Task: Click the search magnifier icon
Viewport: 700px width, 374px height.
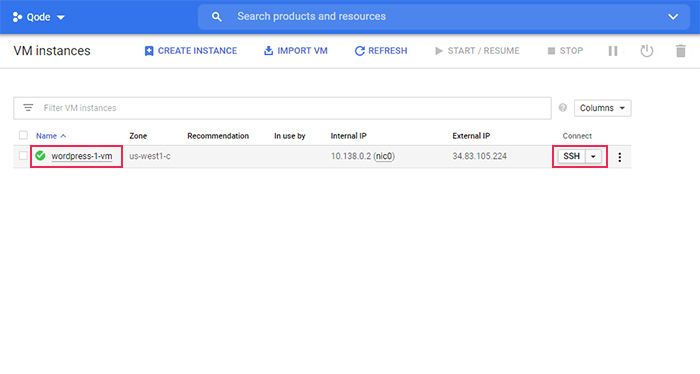Action: point(217,17)
